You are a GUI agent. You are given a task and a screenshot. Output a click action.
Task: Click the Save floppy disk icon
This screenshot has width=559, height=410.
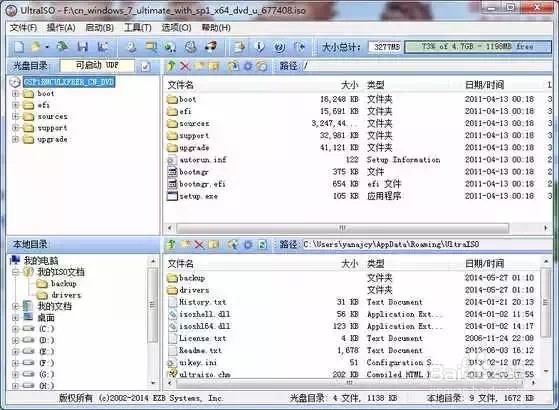click(x=83, y=47)
